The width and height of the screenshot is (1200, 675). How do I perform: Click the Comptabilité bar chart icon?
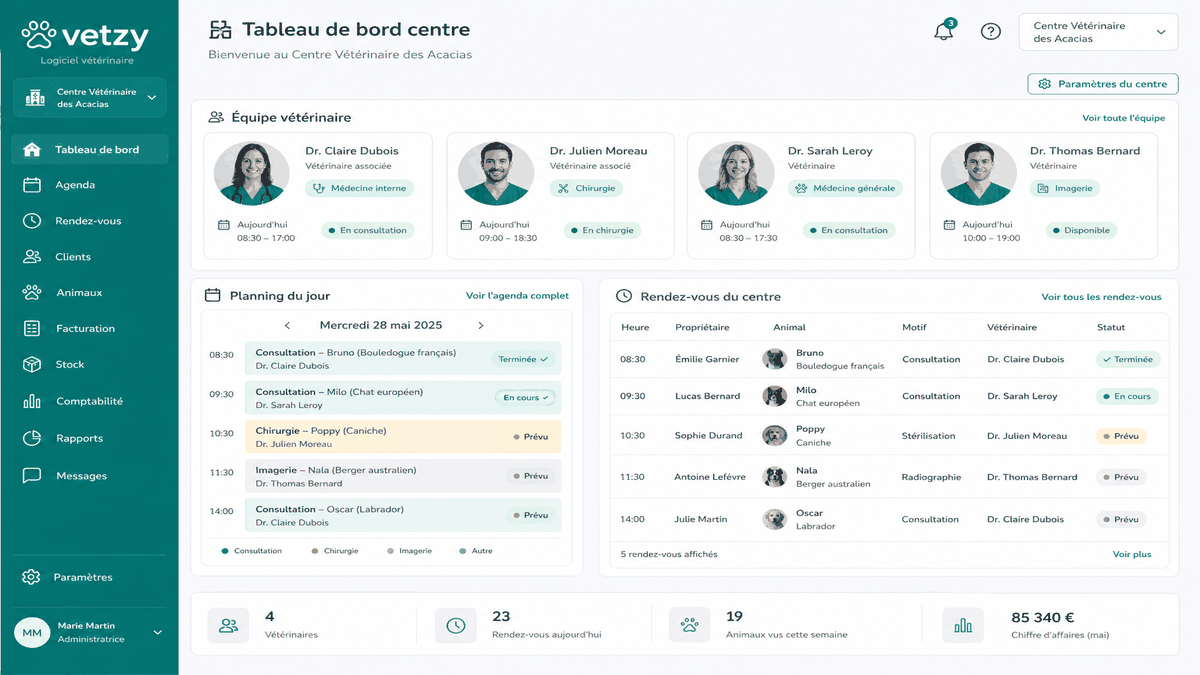click(x=32, y=401)
